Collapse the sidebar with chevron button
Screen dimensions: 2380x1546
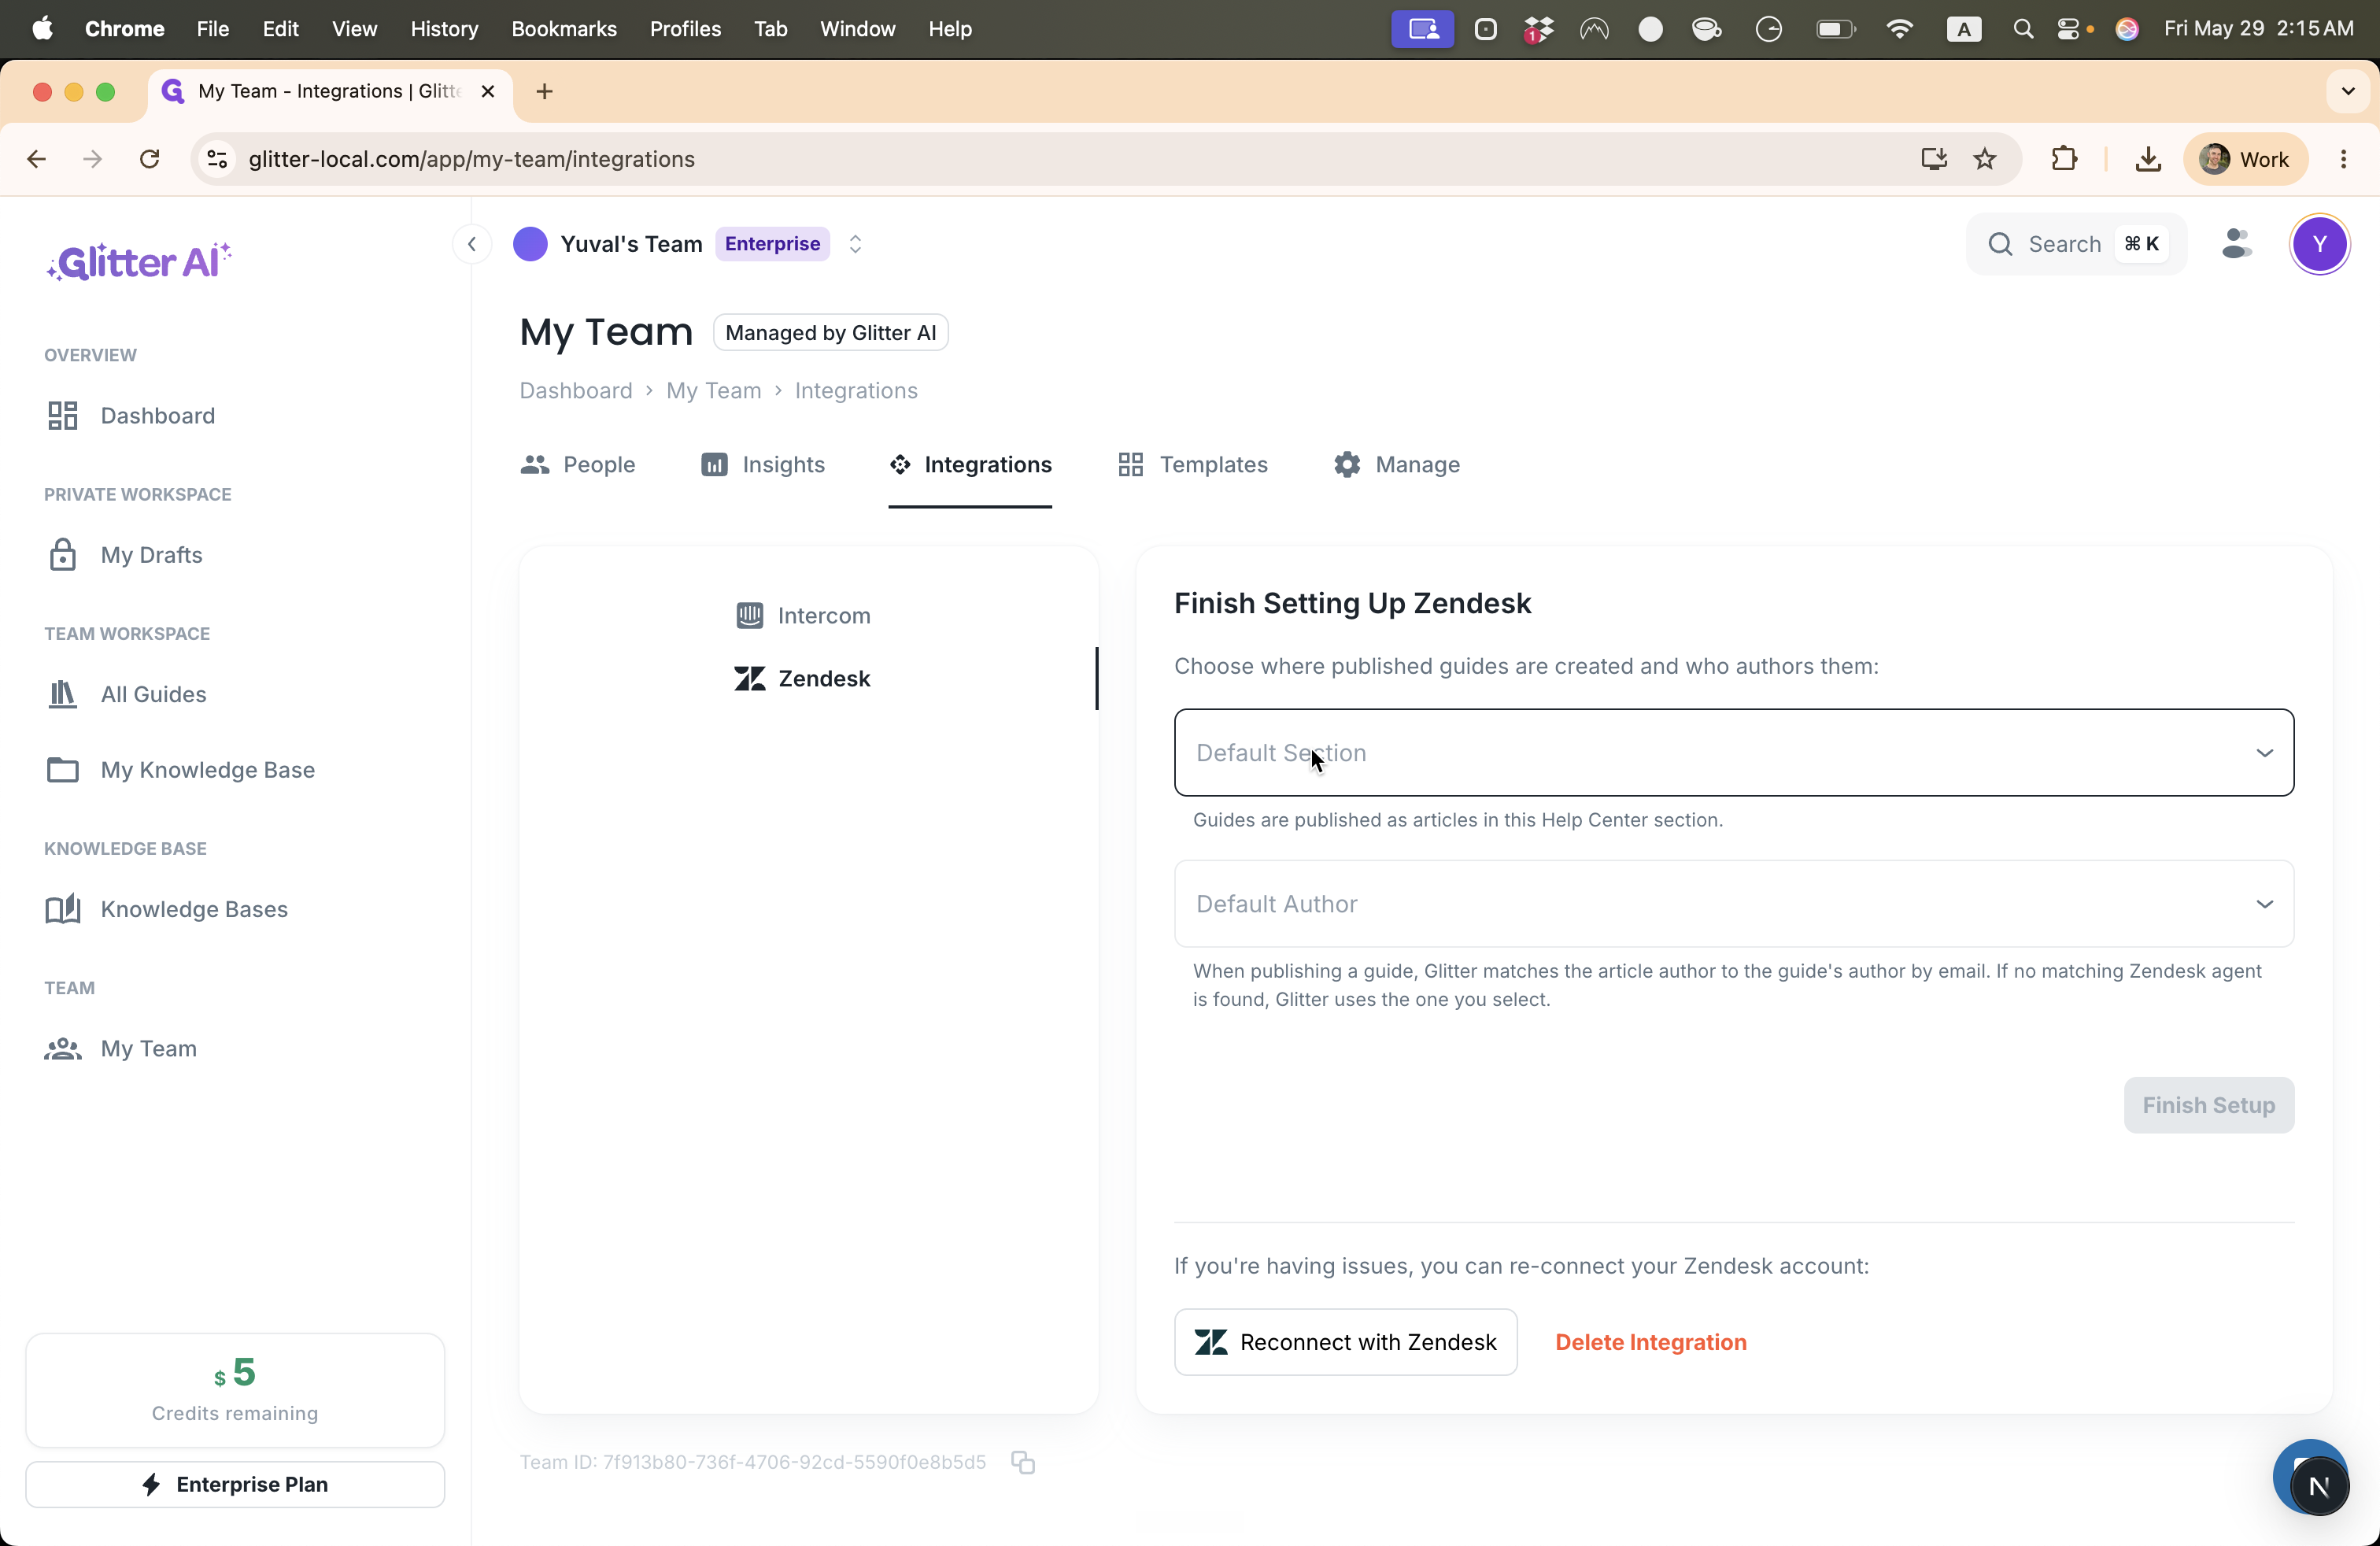472,244
